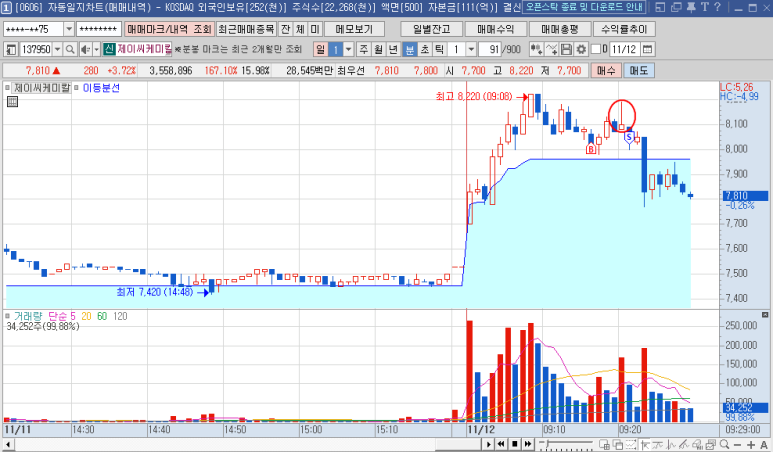773x452 pixels.
Task: Expand the dropdown next to speaker icon
Action: (97, 49)
